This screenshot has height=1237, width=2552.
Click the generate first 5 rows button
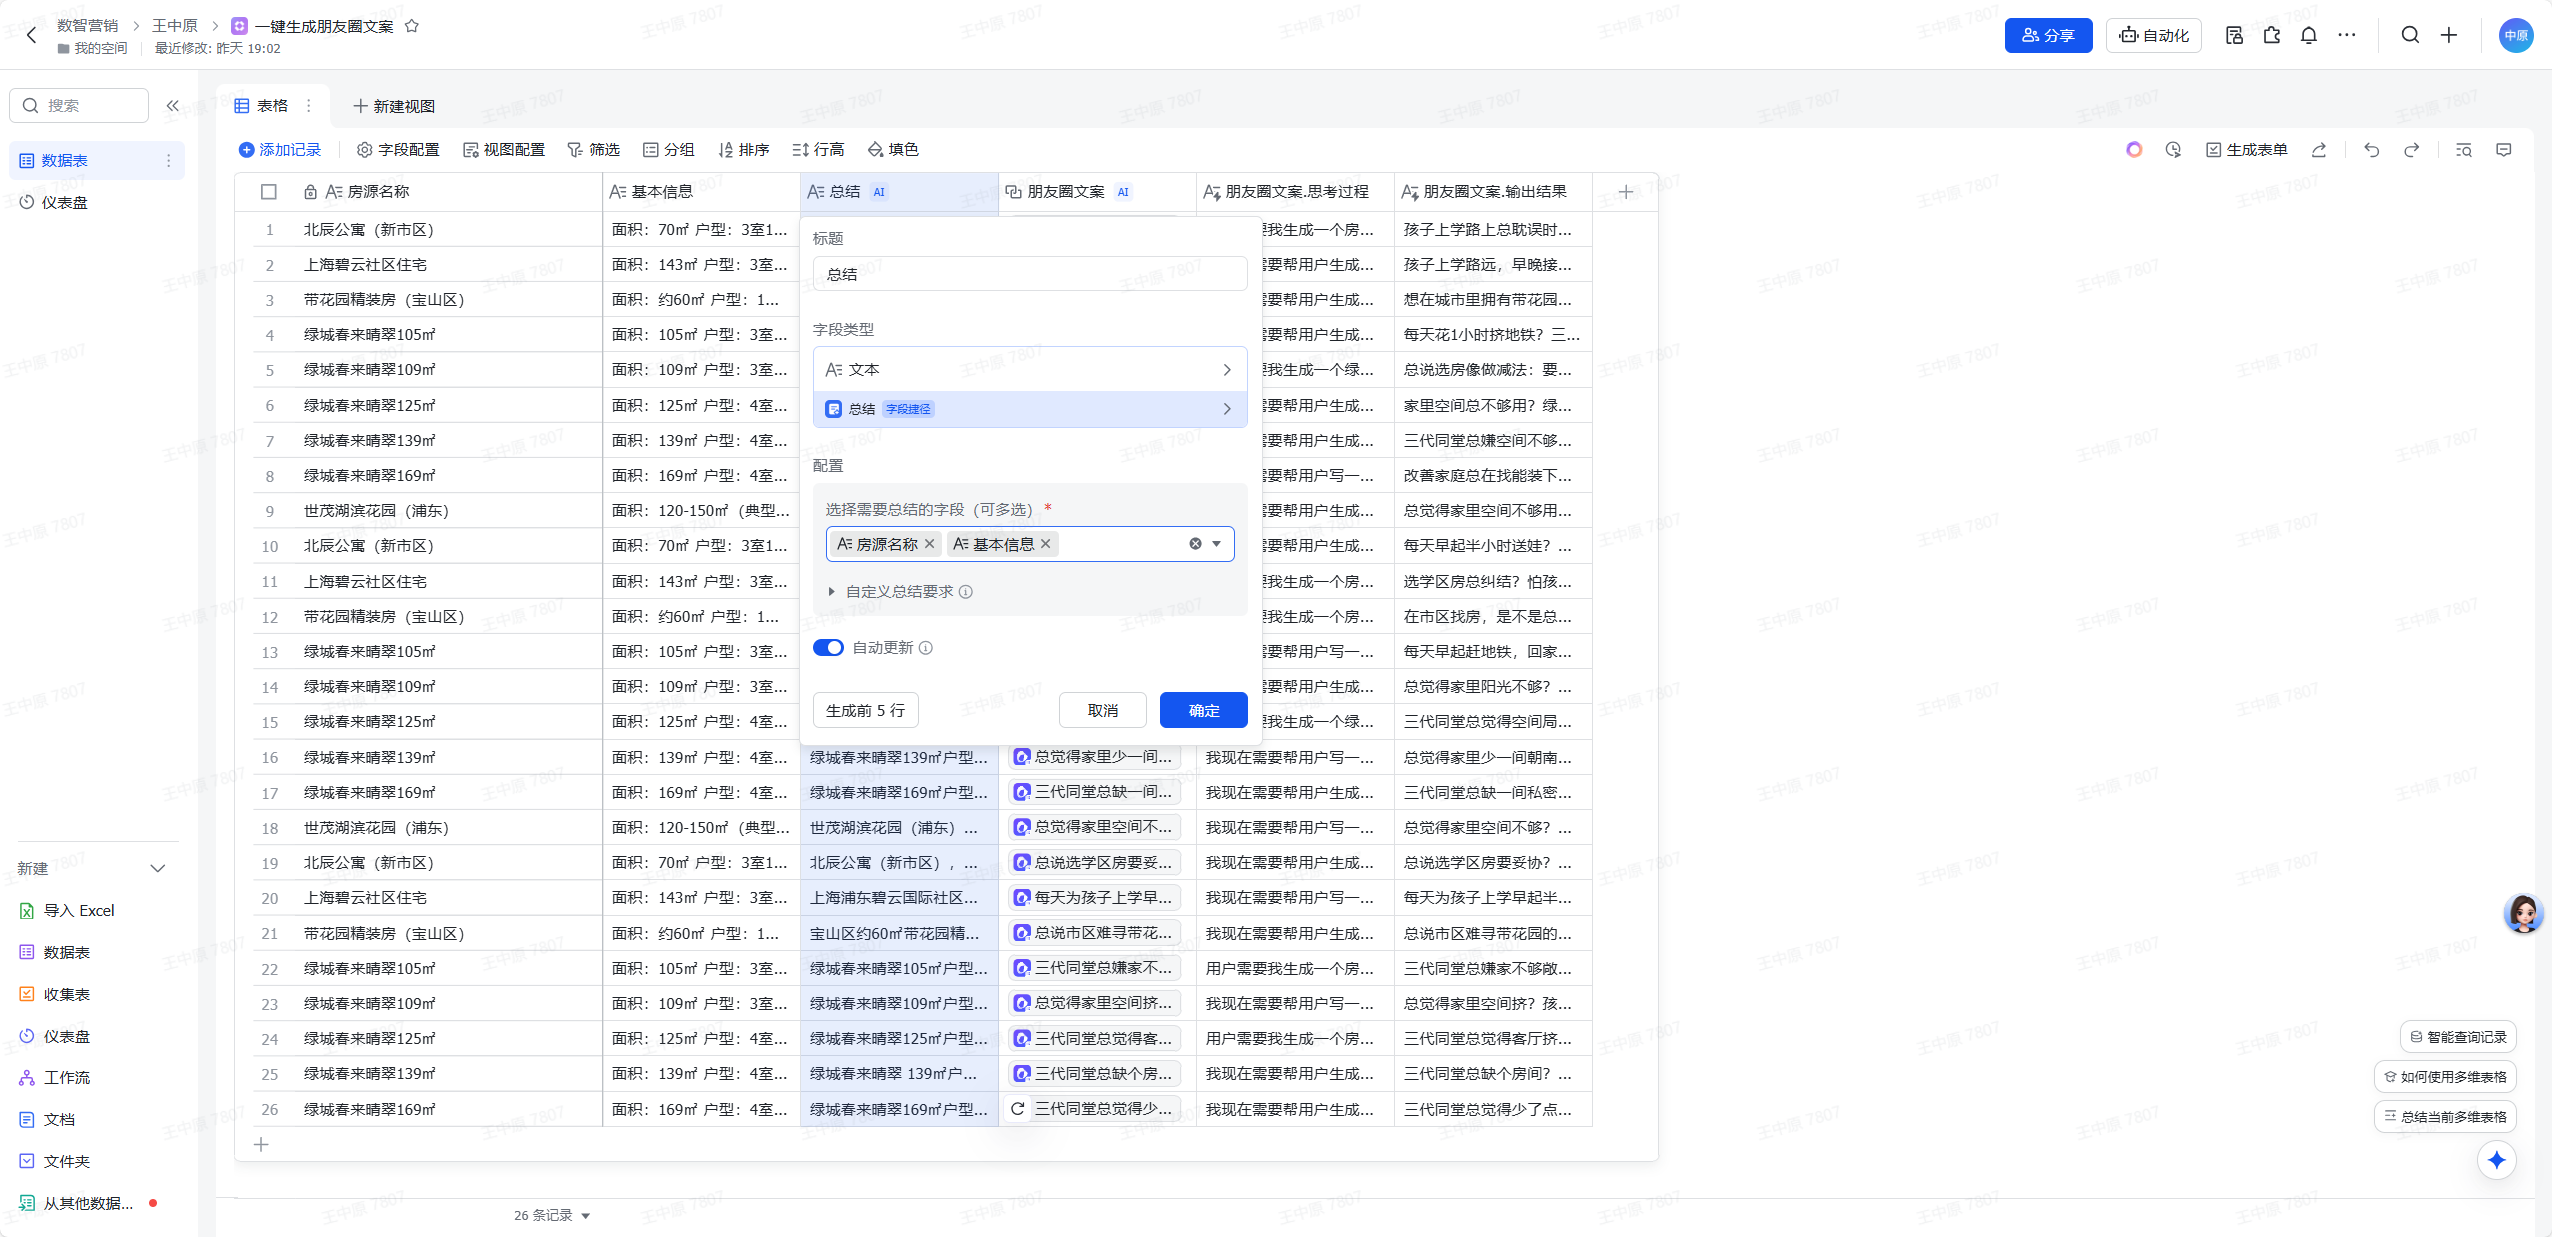click(865, 710)
